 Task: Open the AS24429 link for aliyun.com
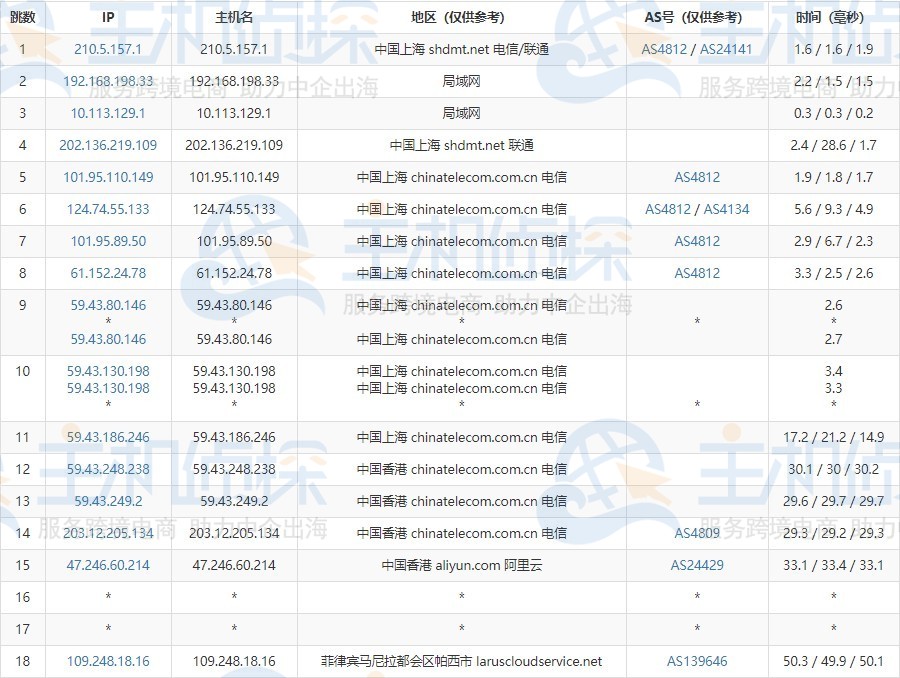click(x=697, y=565)
